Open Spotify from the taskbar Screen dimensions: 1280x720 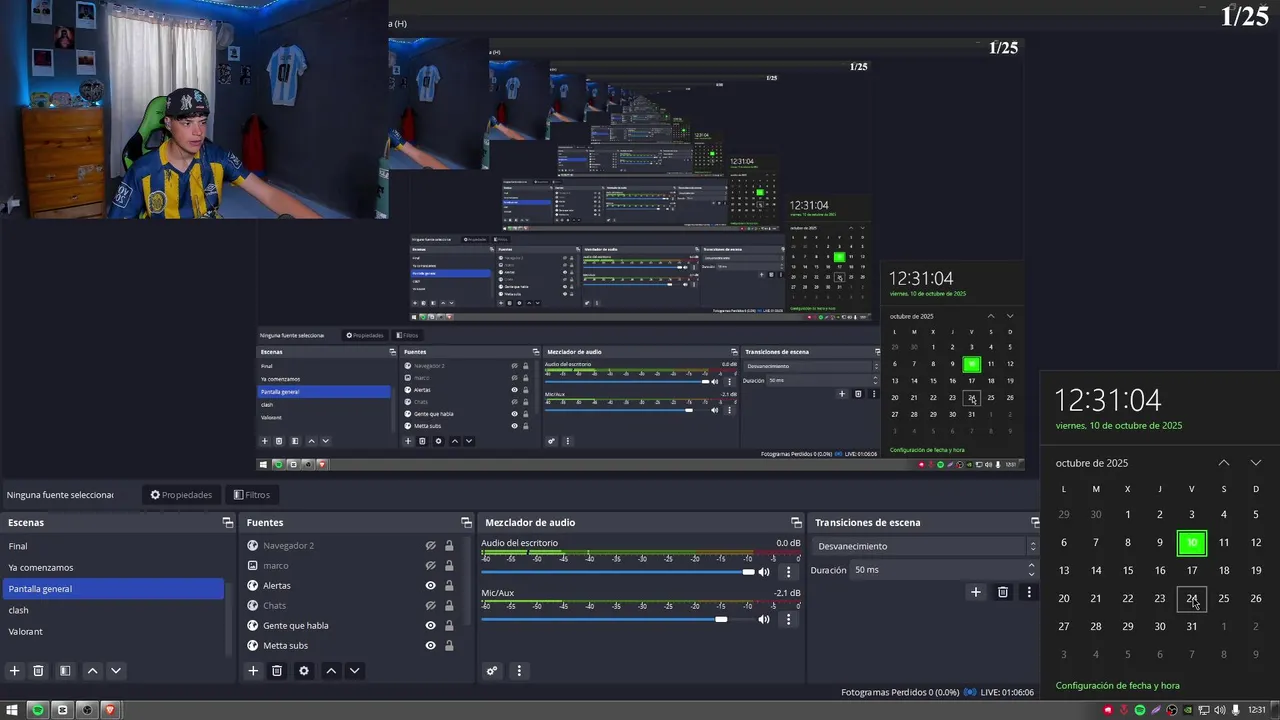(x=38, y=710)
